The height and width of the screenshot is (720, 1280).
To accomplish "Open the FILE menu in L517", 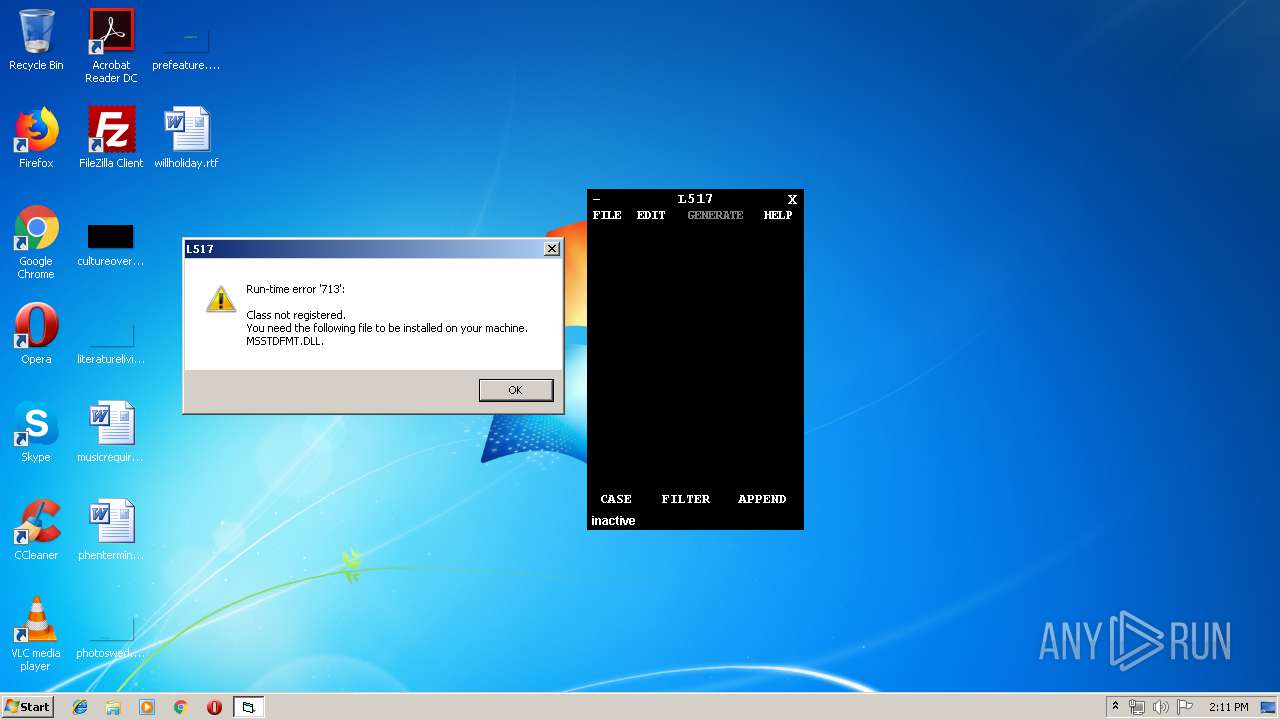I will coord(607,215).
